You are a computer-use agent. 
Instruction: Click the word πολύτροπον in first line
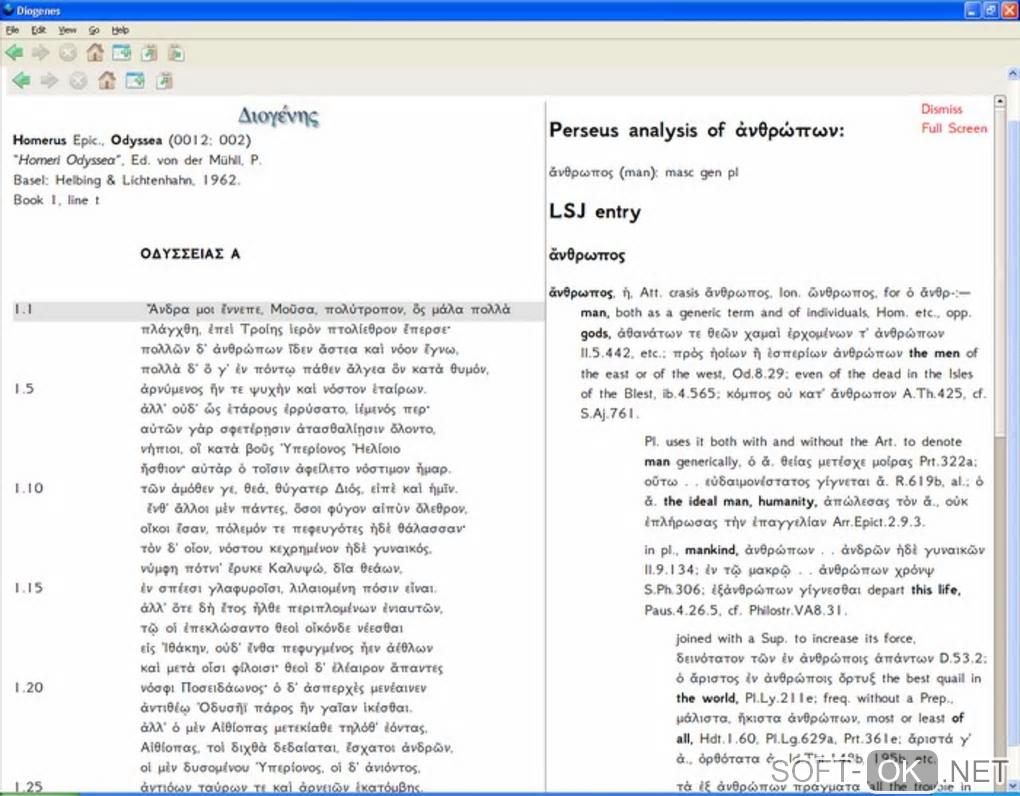pos(364,310)
